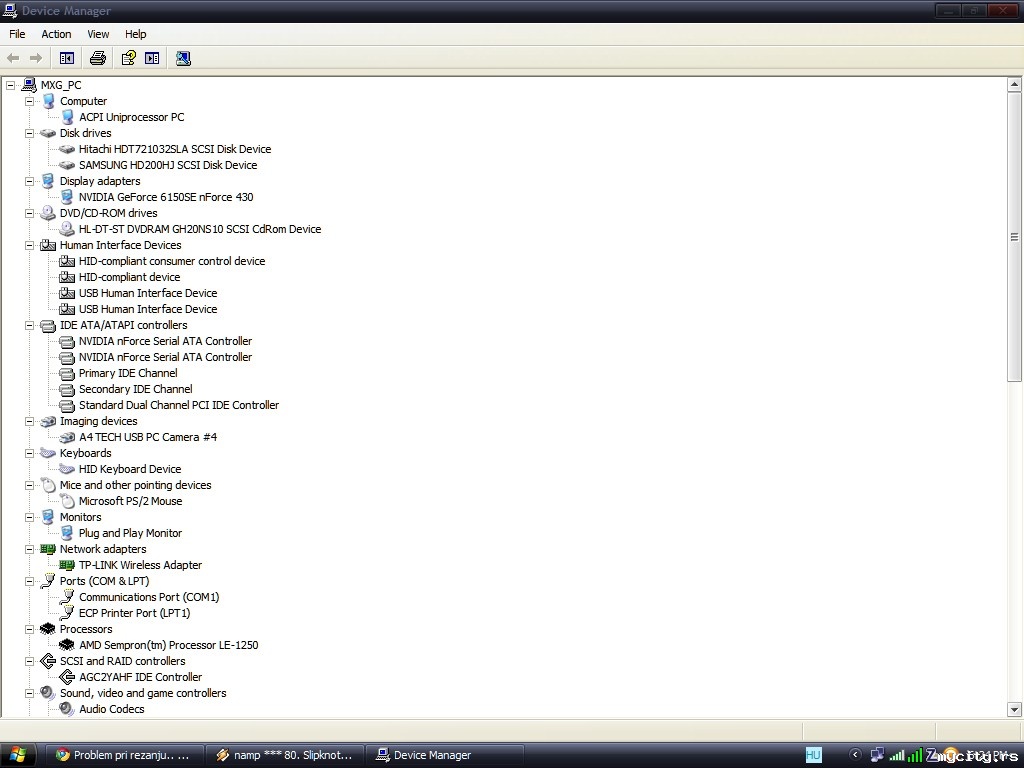The width and height of the screenshot is (1024, 768).
Task: Click the Forward arrow in toolbar
Action: point(36,58)
